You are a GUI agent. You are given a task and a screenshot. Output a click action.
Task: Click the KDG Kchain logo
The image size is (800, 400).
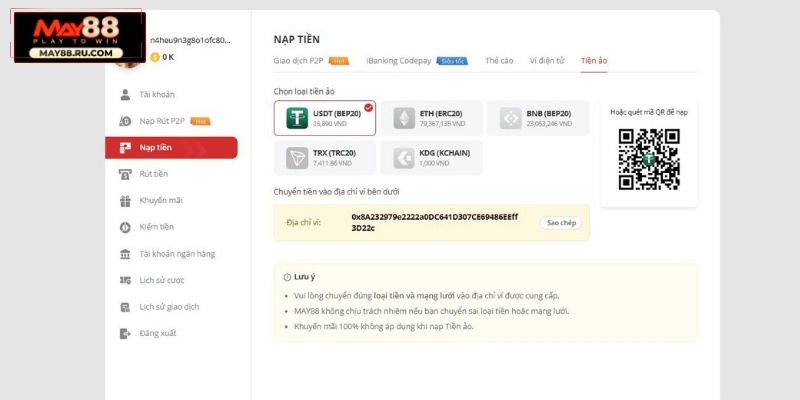pyautogui.click(x=404, y=158)
